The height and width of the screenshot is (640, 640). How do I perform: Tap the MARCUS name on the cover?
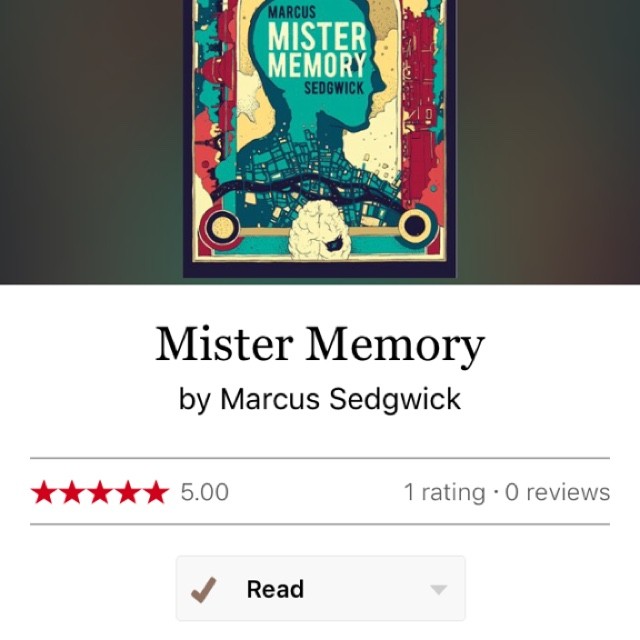point(292,11)
